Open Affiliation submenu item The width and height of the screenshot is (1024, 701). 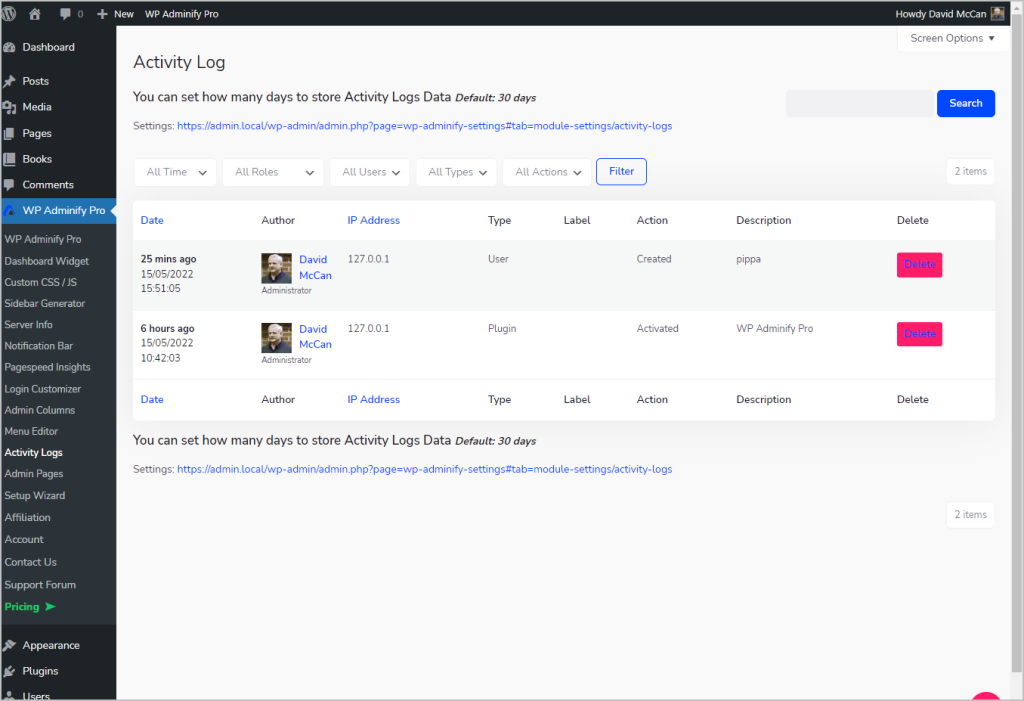[x=27, y=517]
